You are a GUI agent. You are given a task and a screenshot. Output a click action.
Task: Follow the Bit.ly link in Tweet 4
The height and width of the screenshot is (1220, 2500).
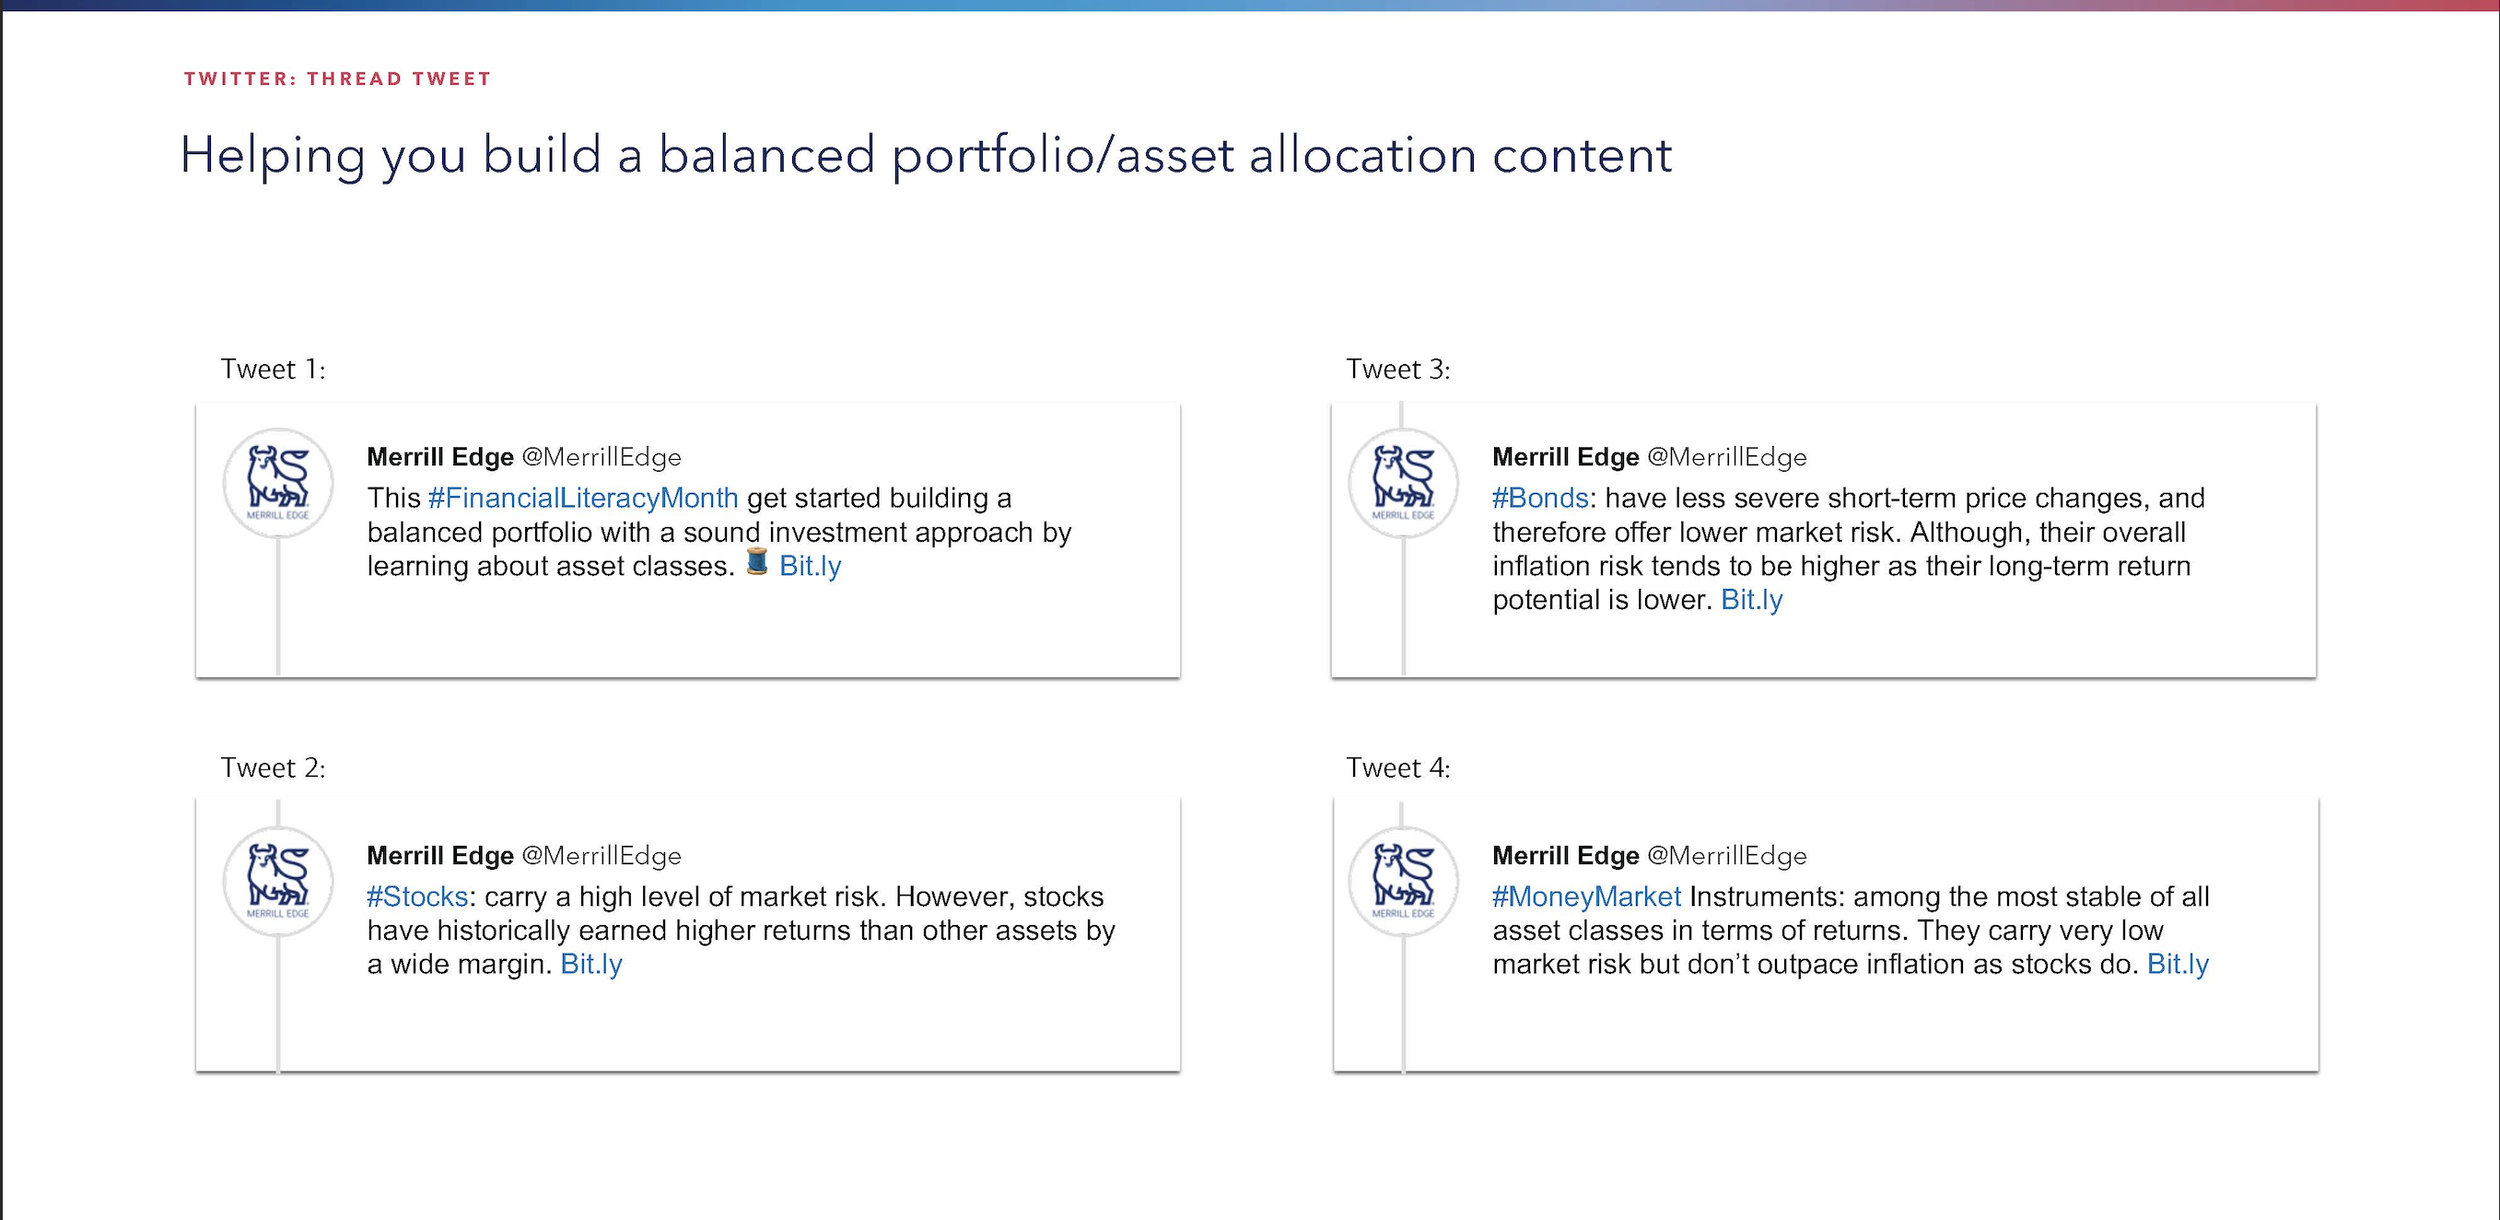[x=2178, y=964]
